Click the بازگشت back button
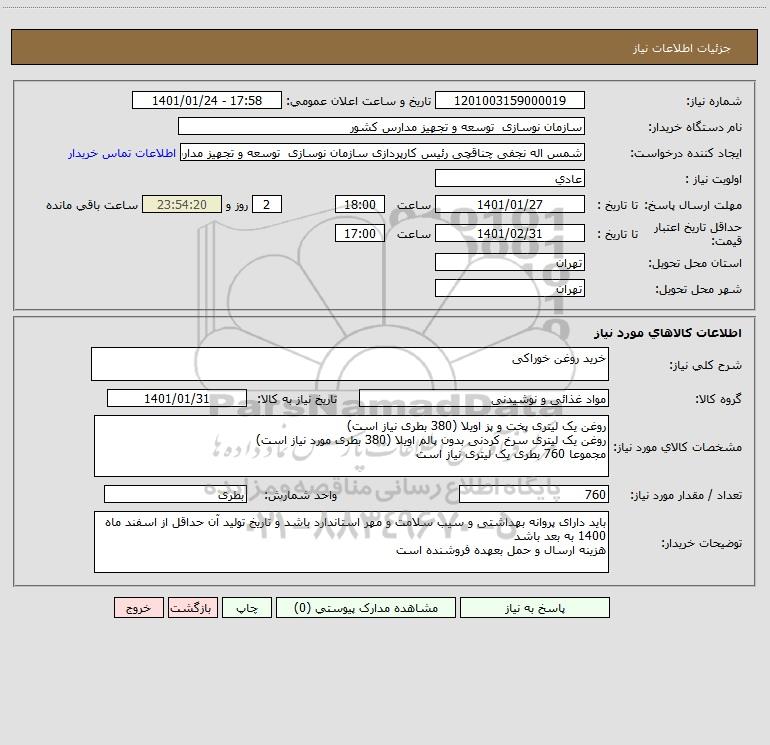 [x=192, y=607]
